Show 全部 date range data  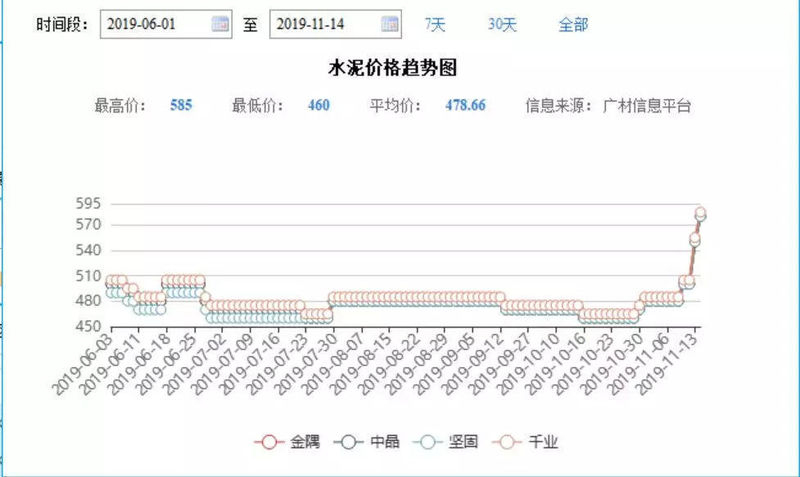point(573,24)
